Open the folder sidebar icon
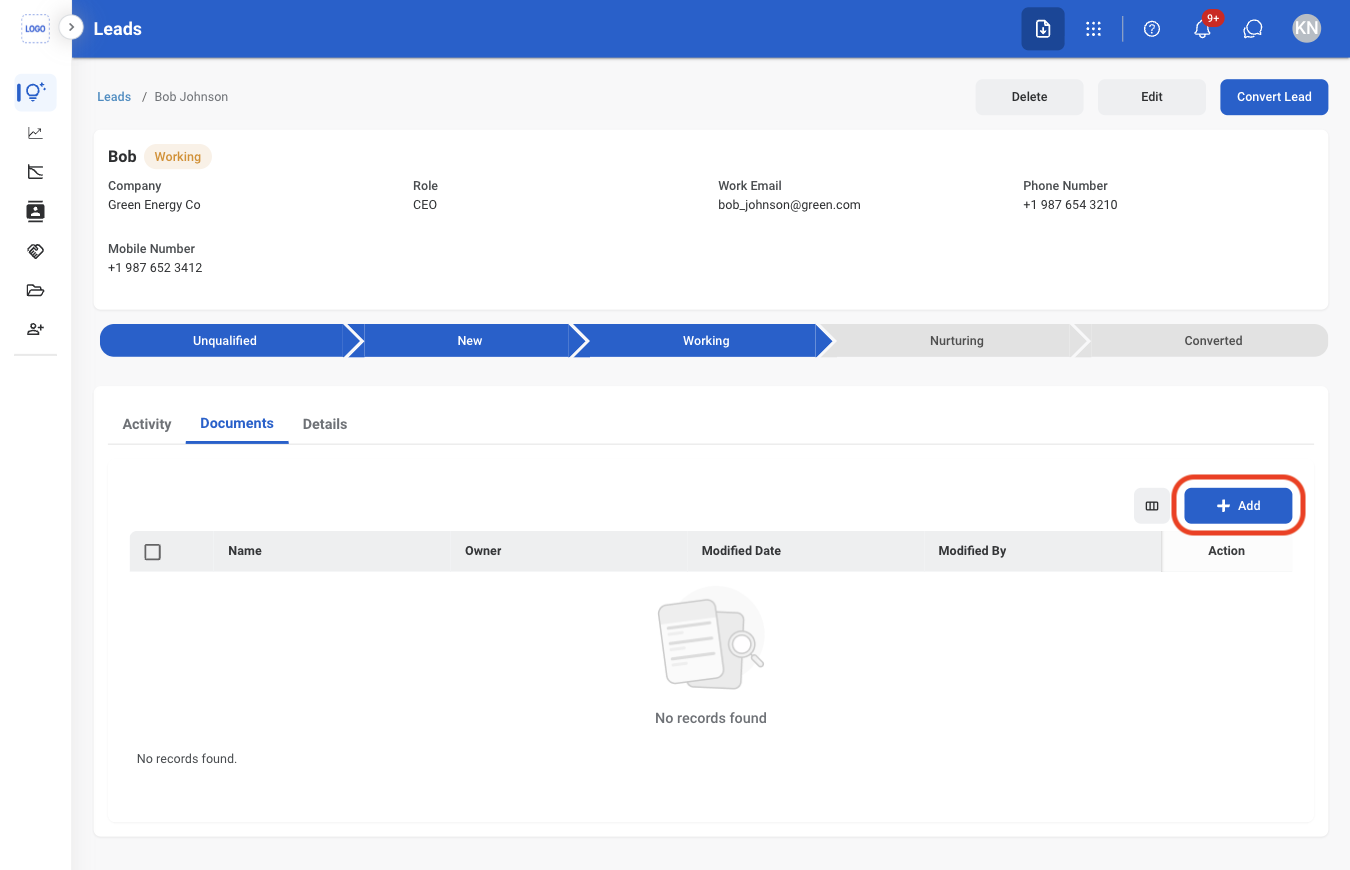The image size is (1350, 870). click(x=36, y=291)
